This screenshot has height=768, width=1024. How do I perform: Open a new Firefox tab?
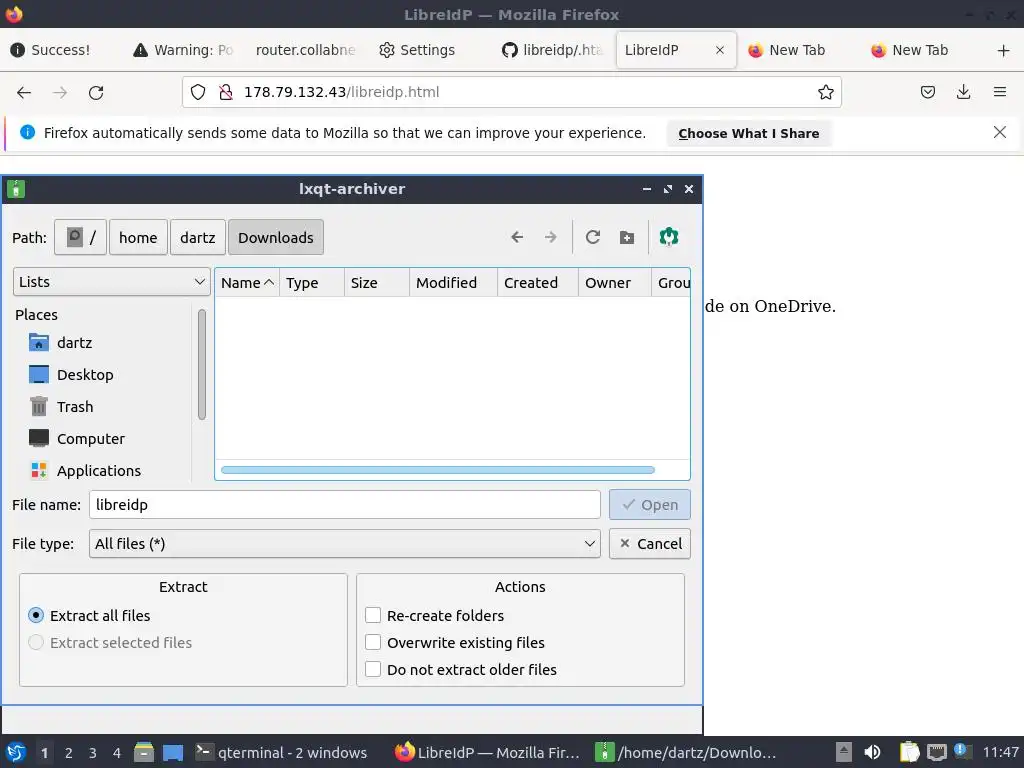(x=1003, y=50)
